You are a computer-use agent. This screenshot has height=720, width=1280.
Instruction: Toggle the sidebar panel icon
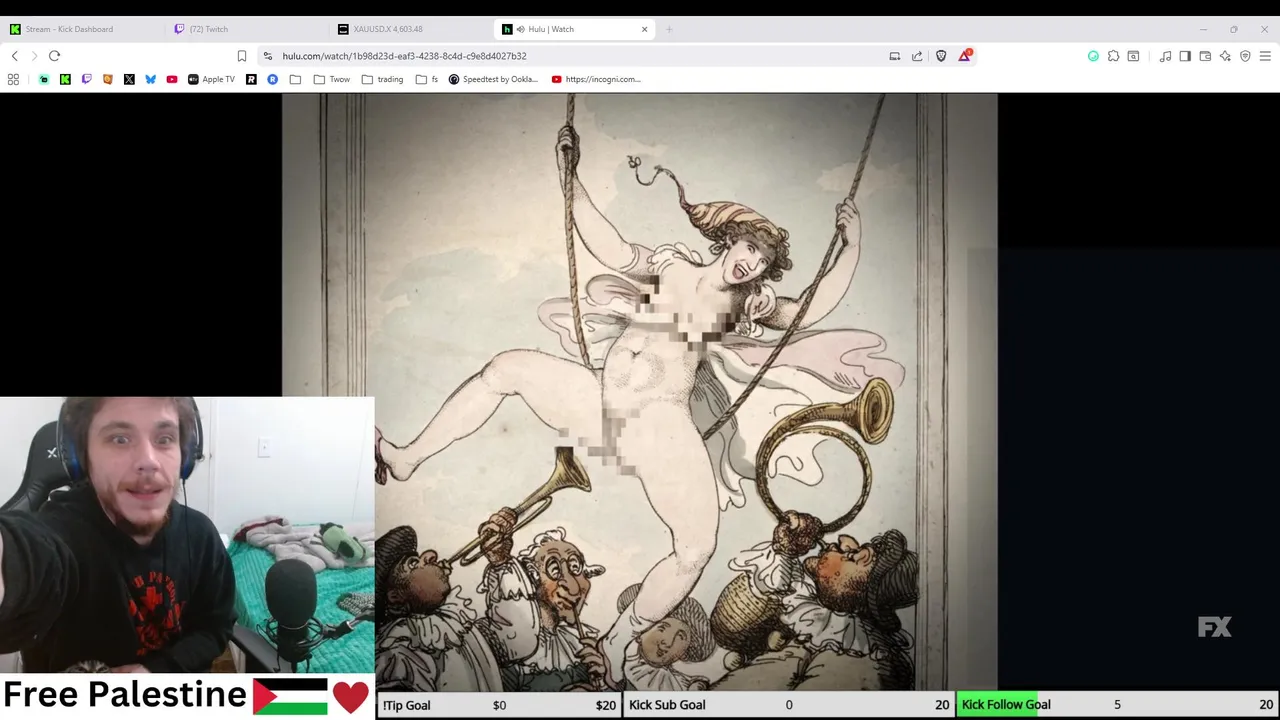1185,56
